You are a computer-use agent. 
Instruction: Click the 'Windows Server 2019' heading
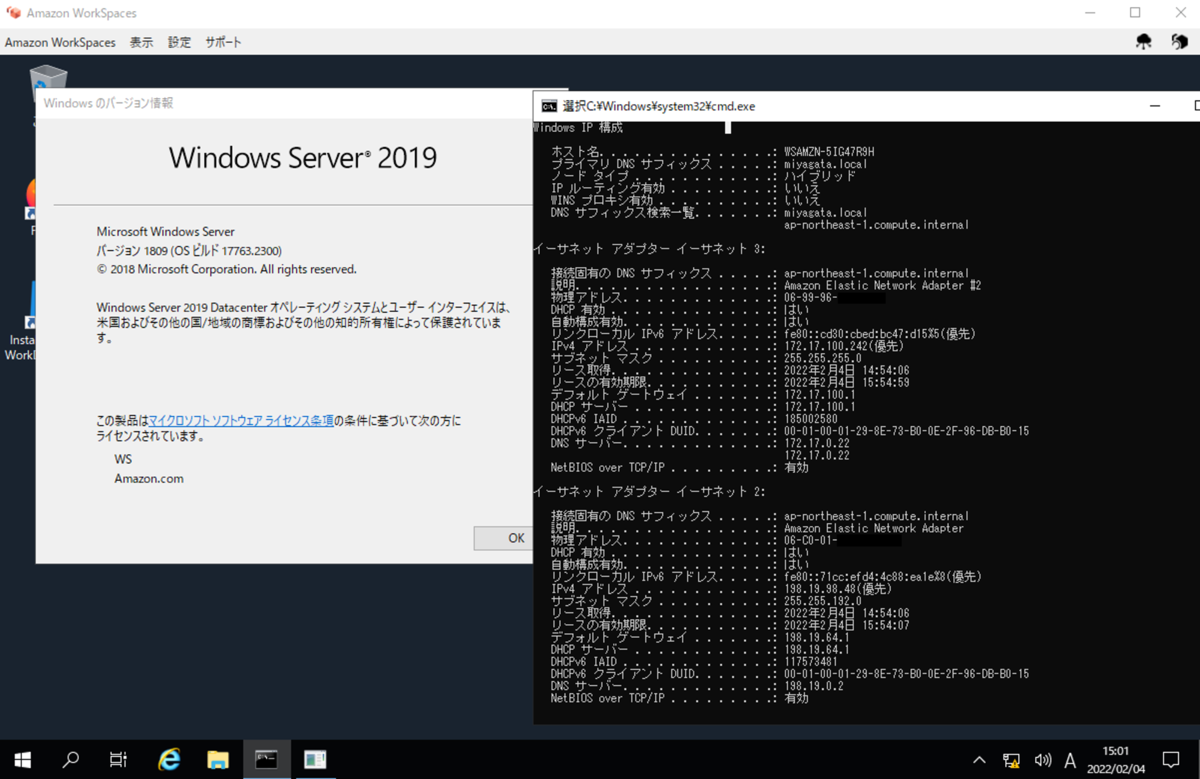[302, 157]
